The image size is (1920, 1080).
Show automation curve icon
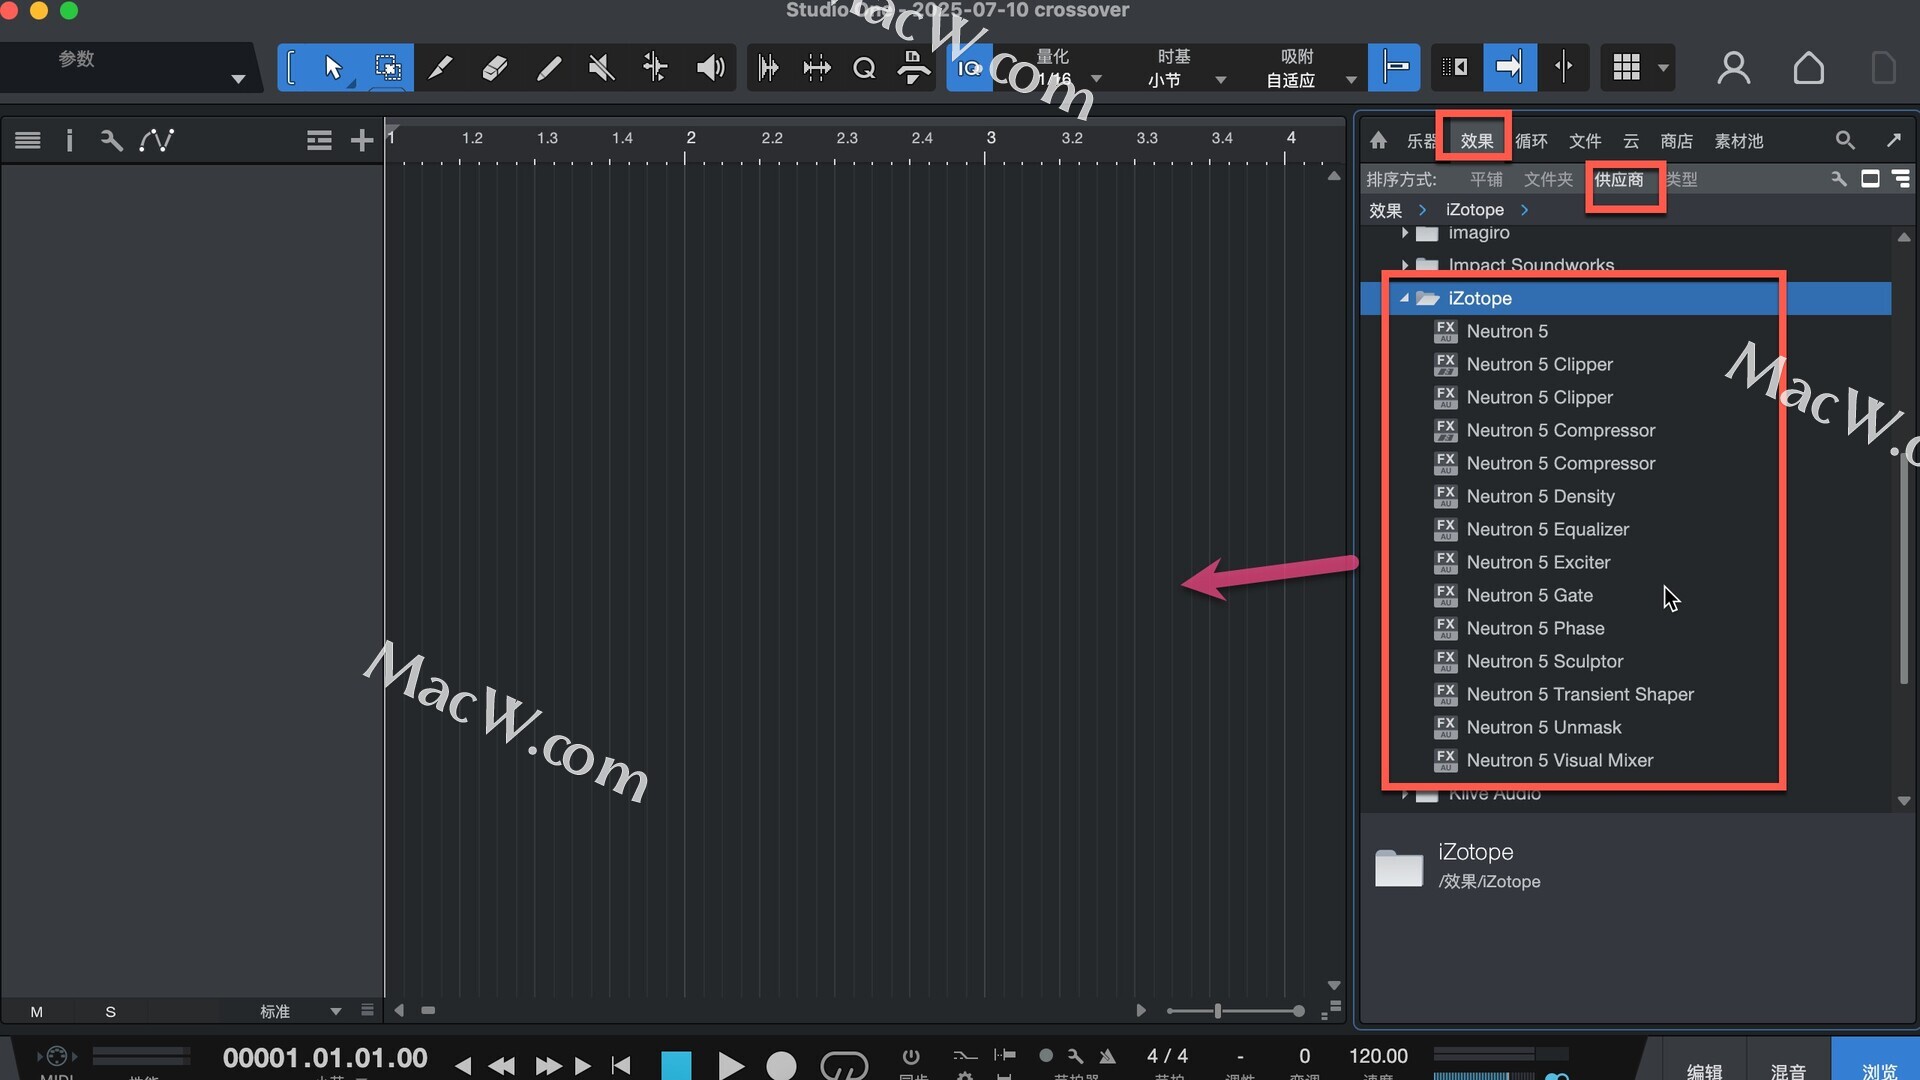157,140
